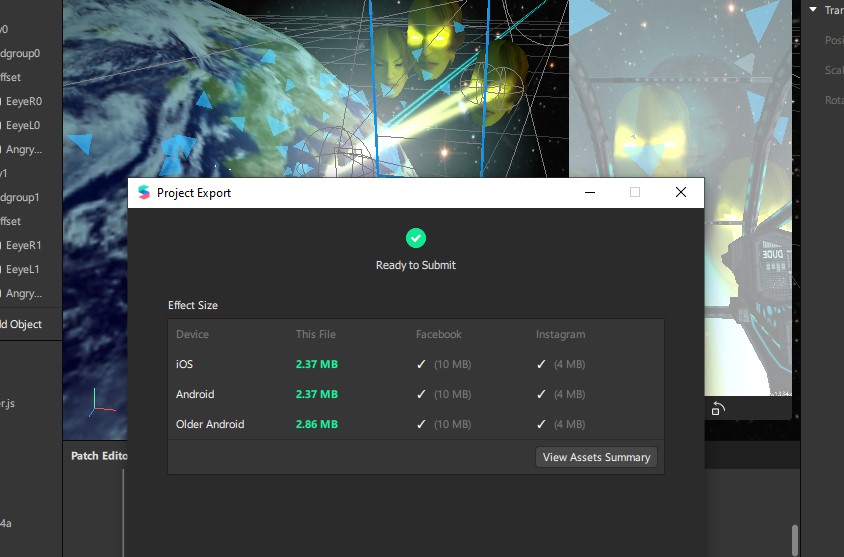Click the Facebook checkmark in the Android row
844x557 pixels.
point(421,394)
